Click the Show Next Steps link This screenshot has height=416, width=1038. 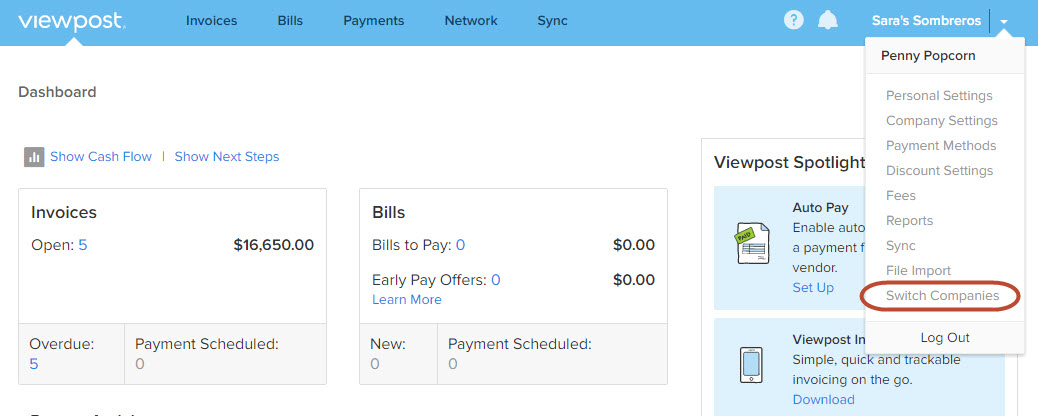(227, 157)
